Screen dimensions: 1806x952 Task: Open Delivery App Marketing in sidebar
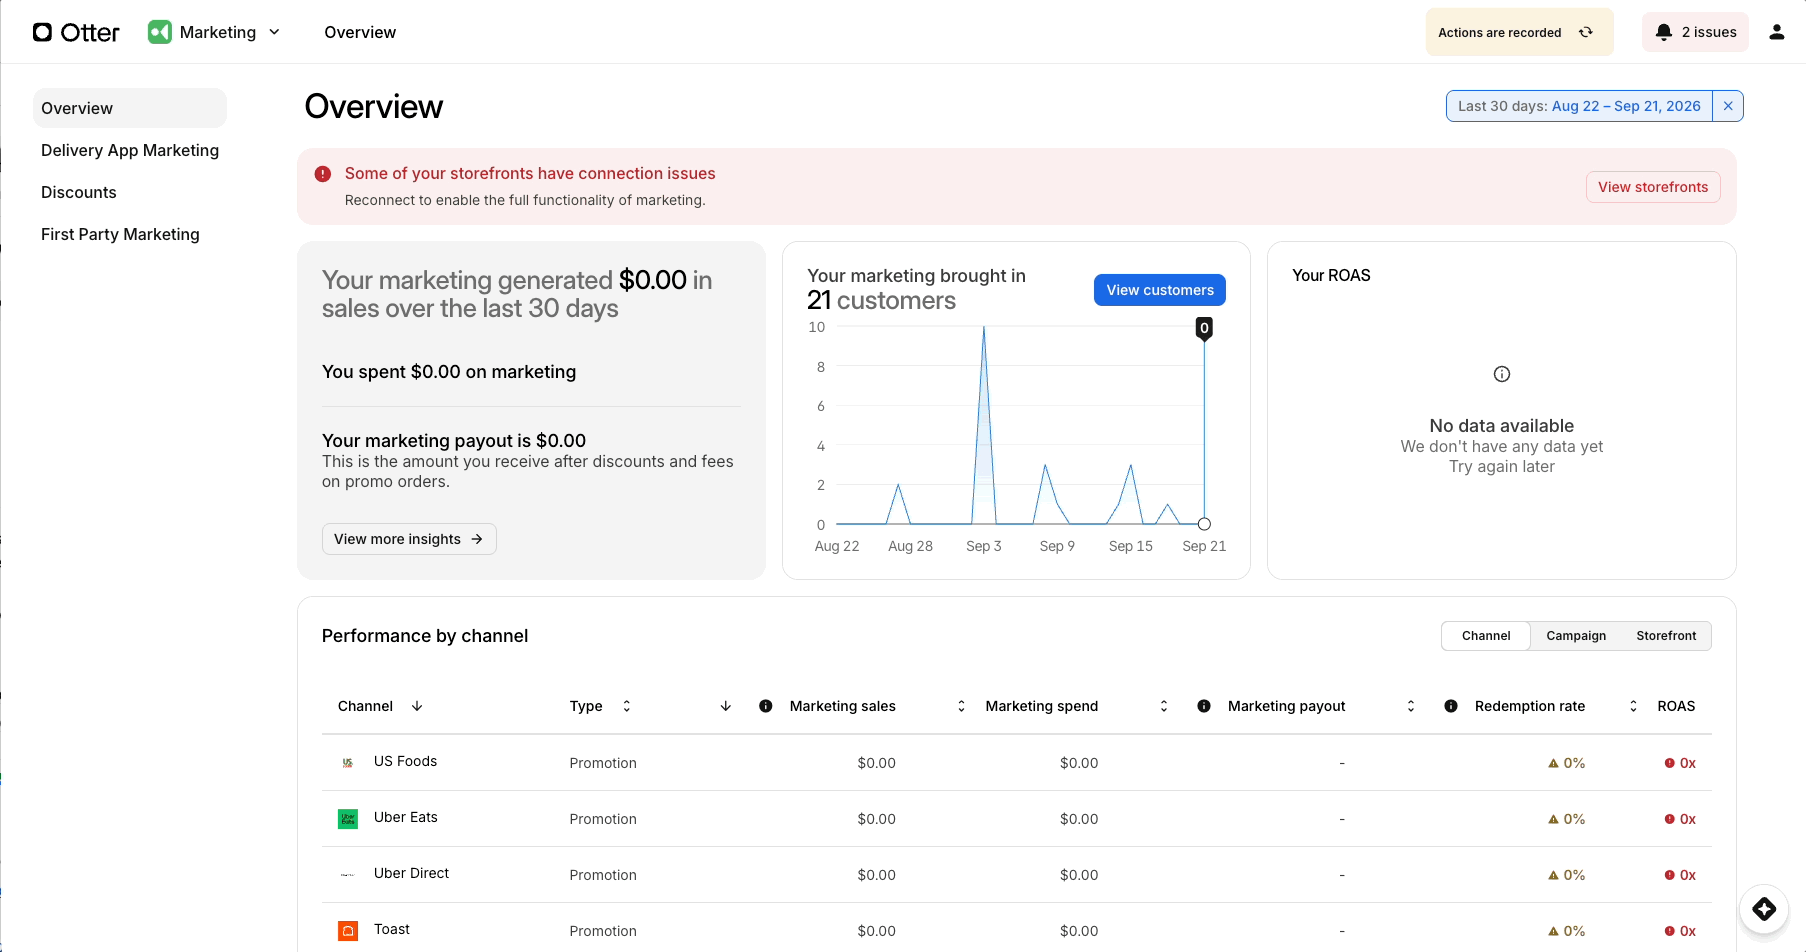130,150
